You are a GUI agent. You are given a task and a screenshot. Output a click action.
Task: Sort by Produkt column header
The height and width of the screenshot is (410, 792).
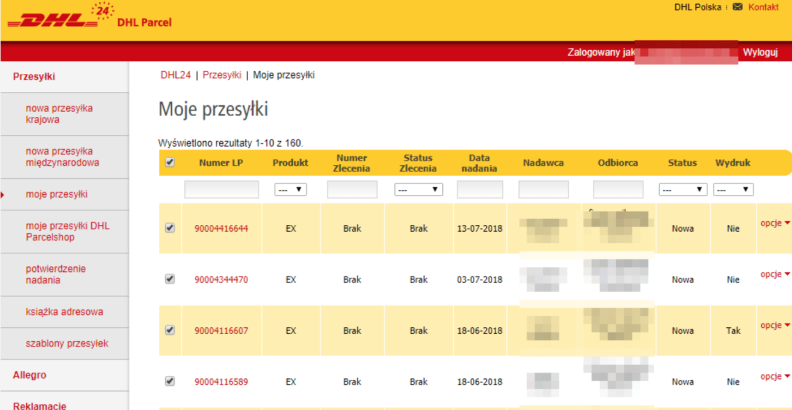tap(290, 163)
